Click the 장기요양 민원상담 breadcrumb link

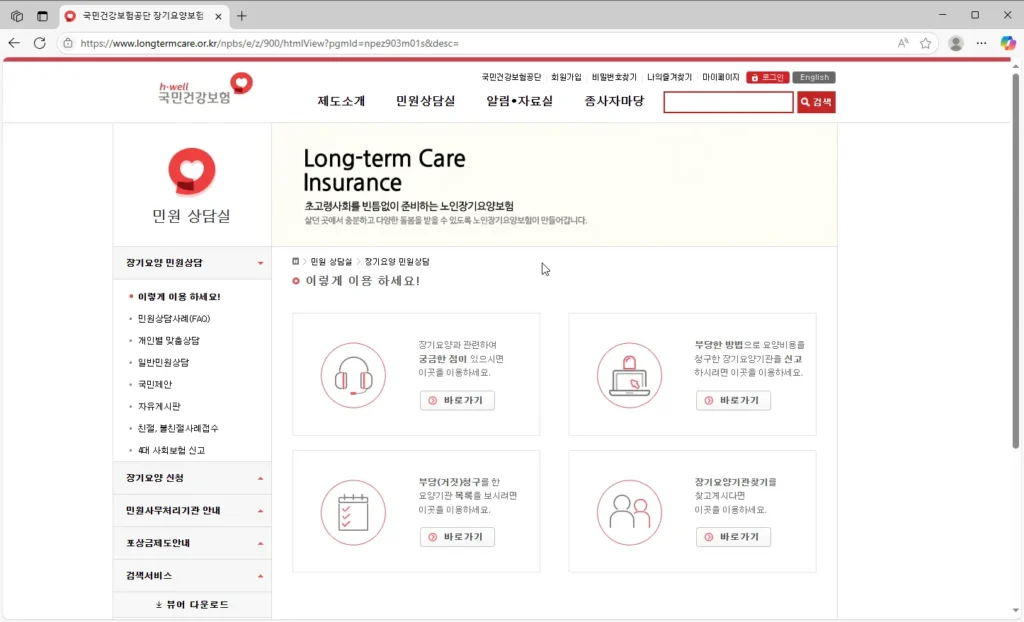point(396,261)
